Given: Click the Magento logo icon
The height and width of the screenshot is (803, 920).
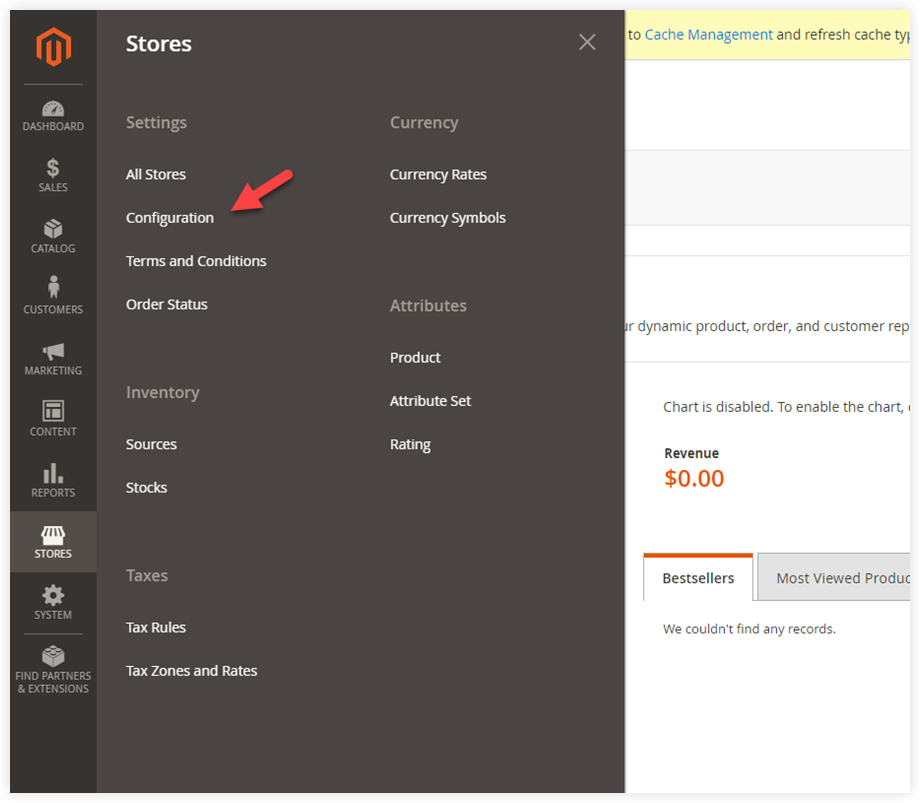Looking at the screenshot, I should point(53,47).
